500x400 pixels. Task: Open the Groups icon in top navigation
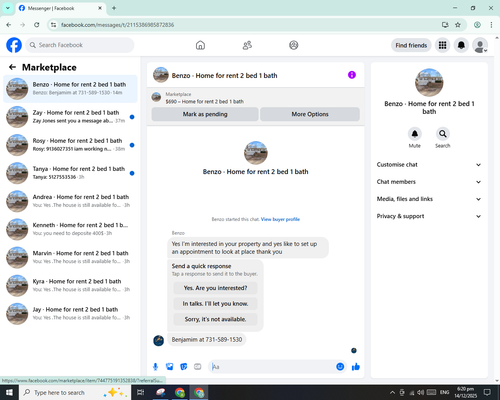coord(294,45)
